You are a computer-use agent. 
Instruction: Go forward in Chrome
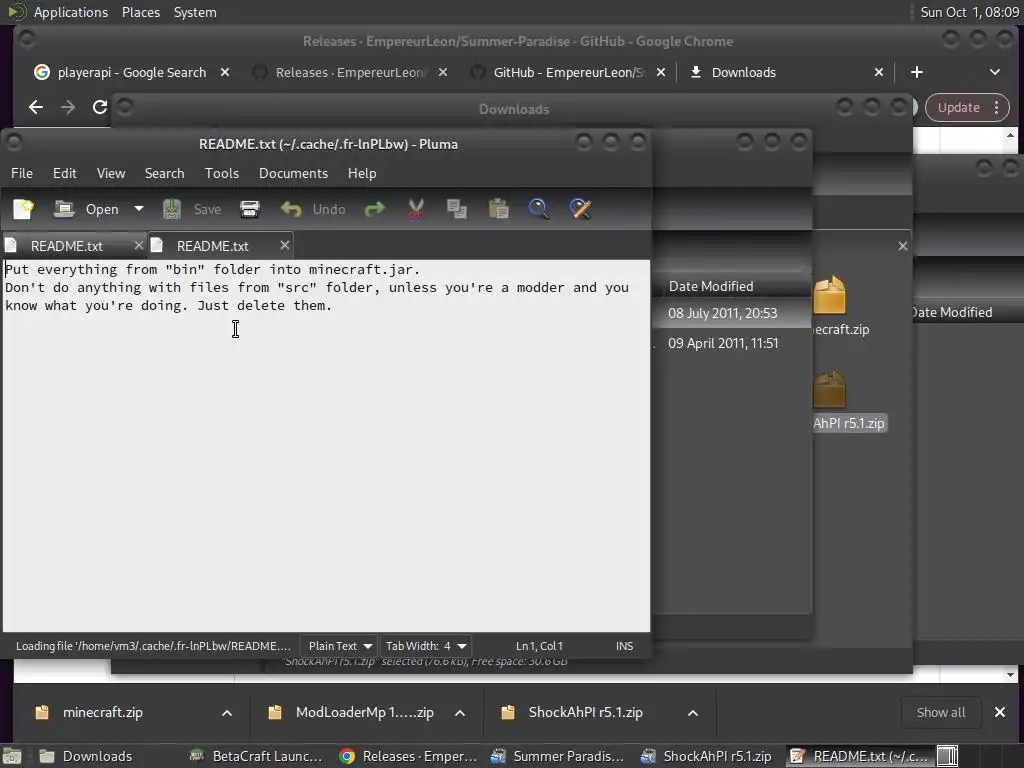coord(68,107)
